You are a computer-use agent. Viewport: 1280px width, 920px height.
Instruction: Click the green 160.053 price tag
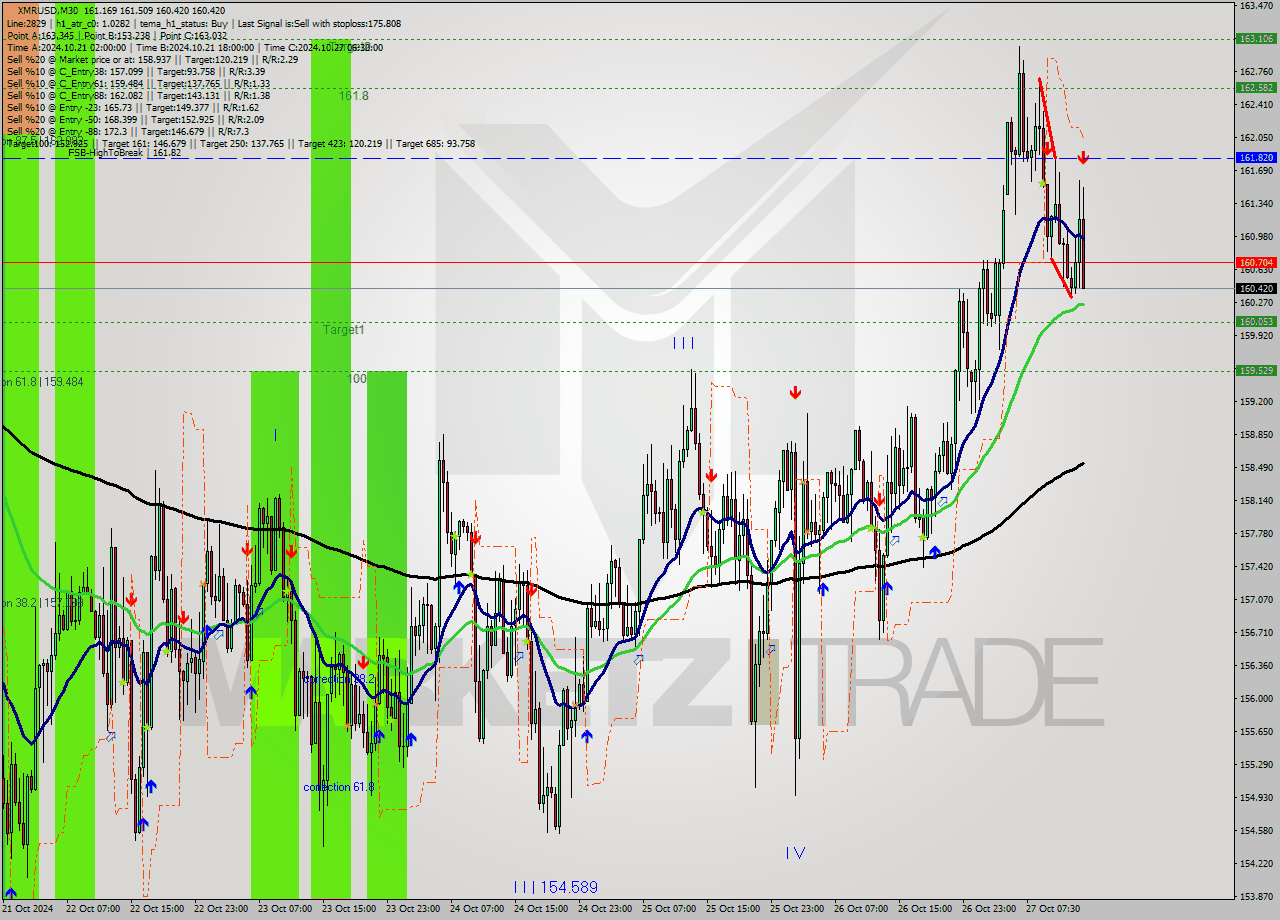1256,322
